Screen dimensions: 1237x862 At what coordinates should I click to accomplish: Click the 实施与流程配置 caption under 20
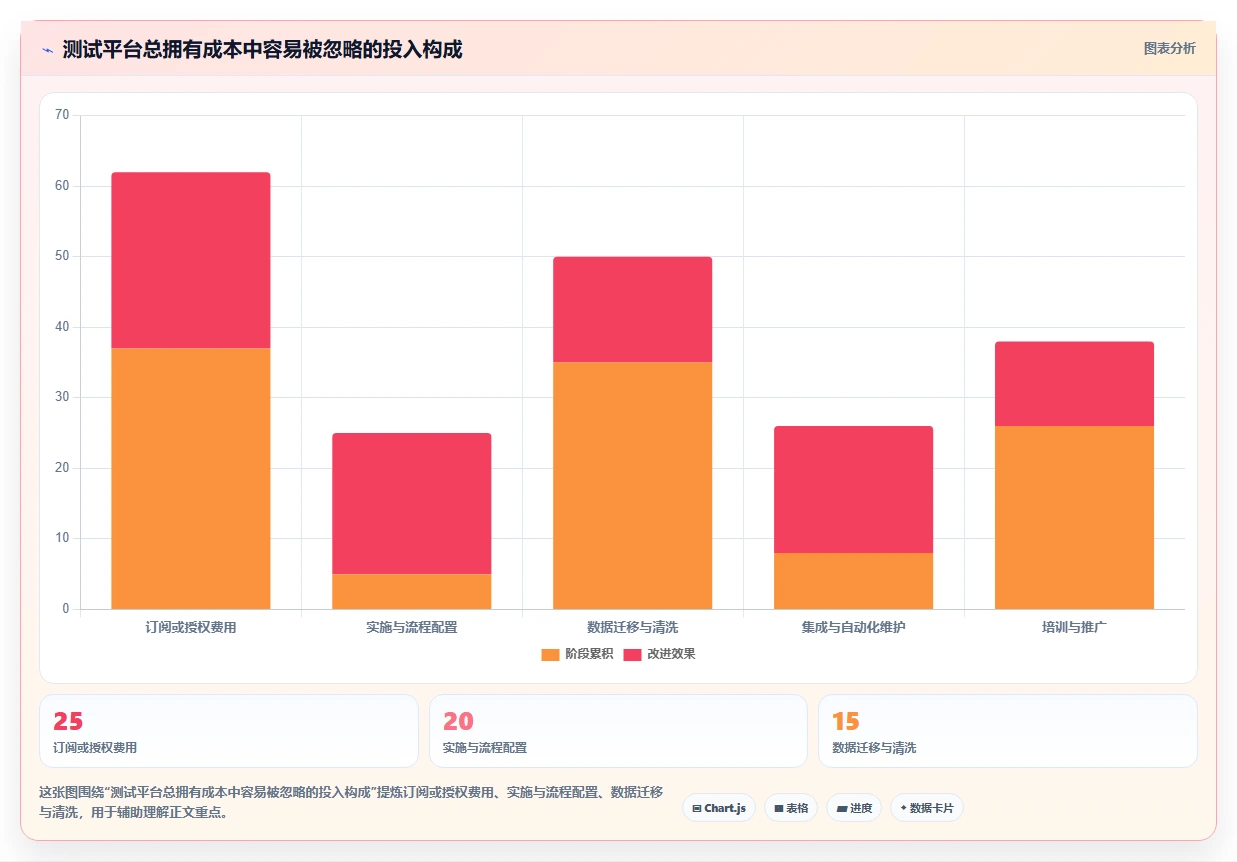[x=485, y=747]
